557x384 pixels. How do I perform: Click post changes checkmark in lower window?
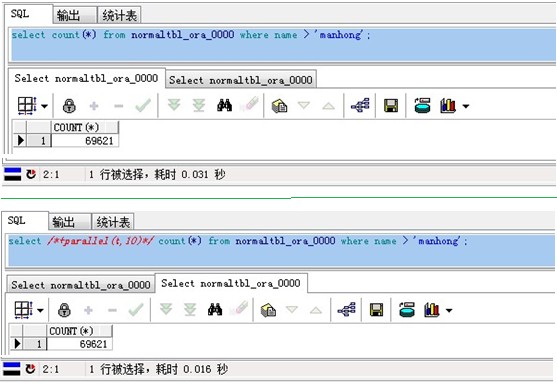136,310
